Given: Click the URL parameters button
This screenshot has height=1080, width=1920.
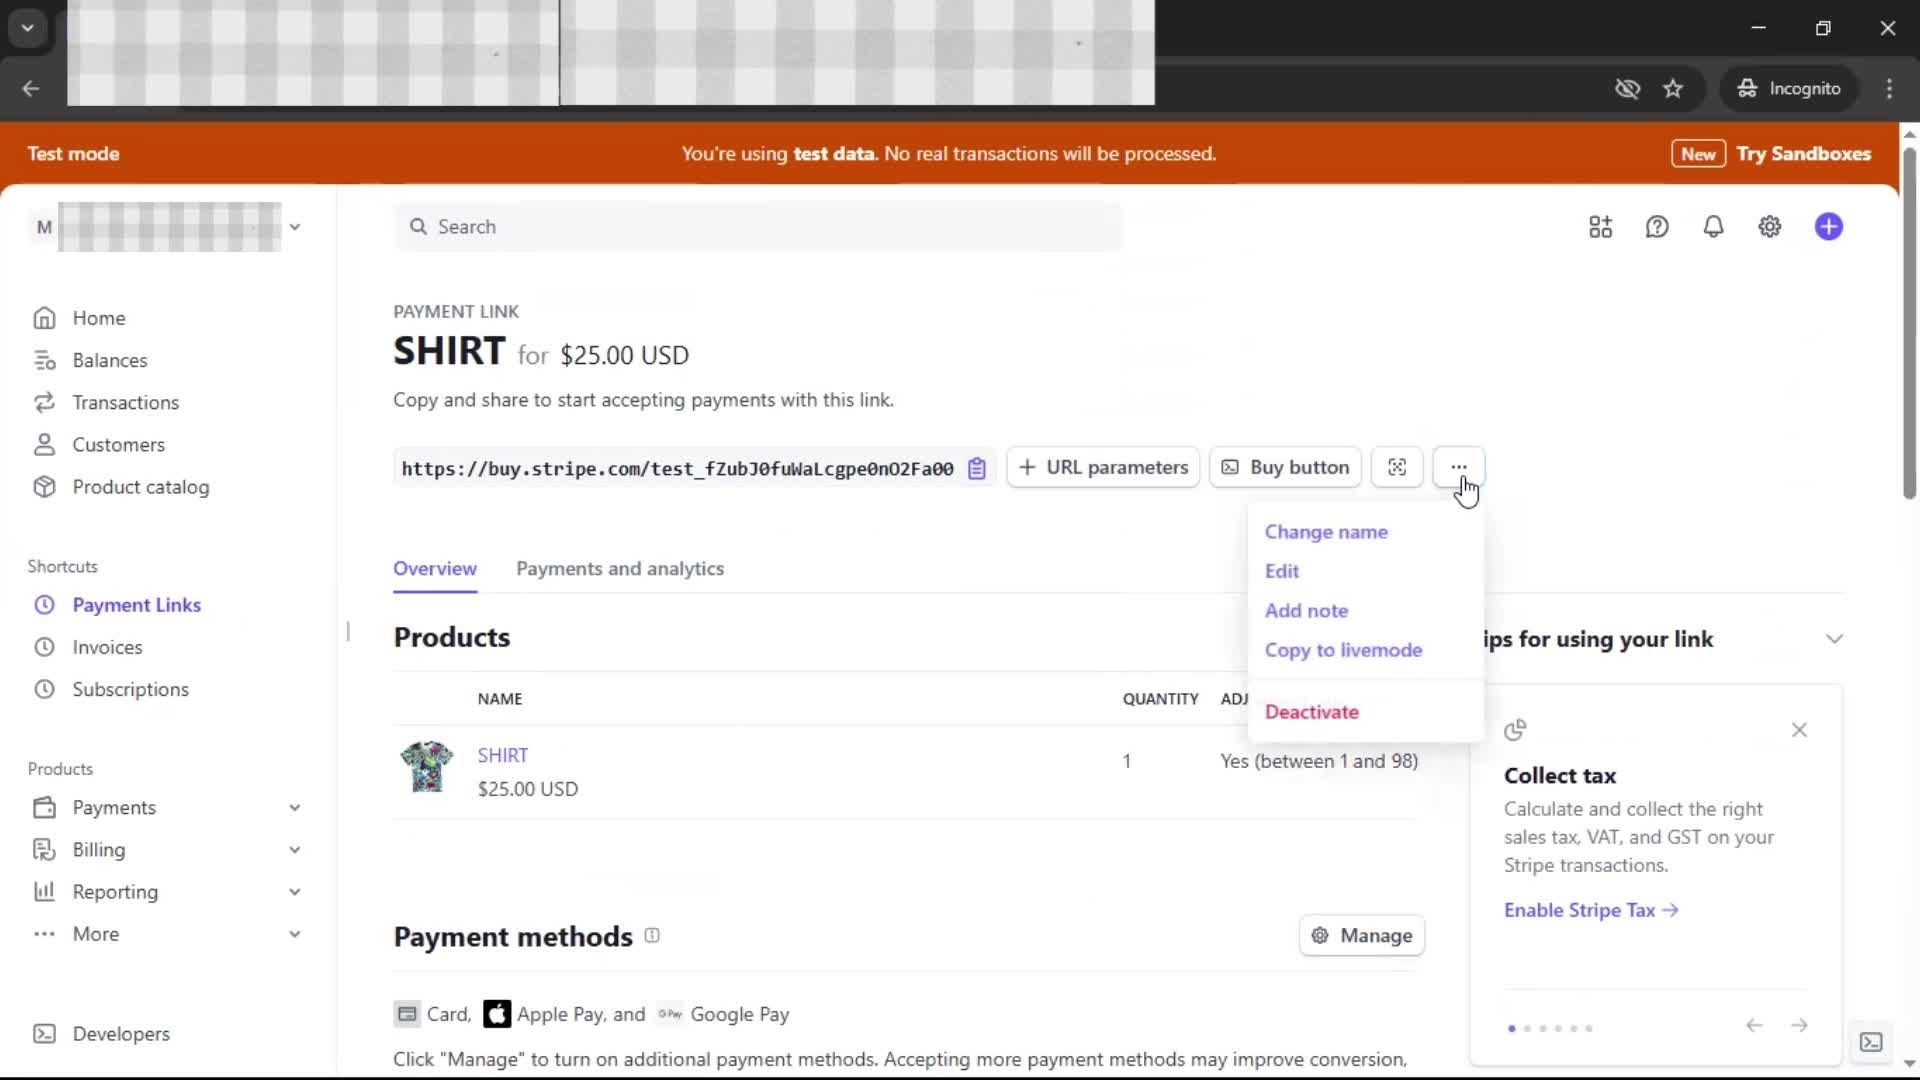Looking at the screenshot, I should pos(1103,467).
